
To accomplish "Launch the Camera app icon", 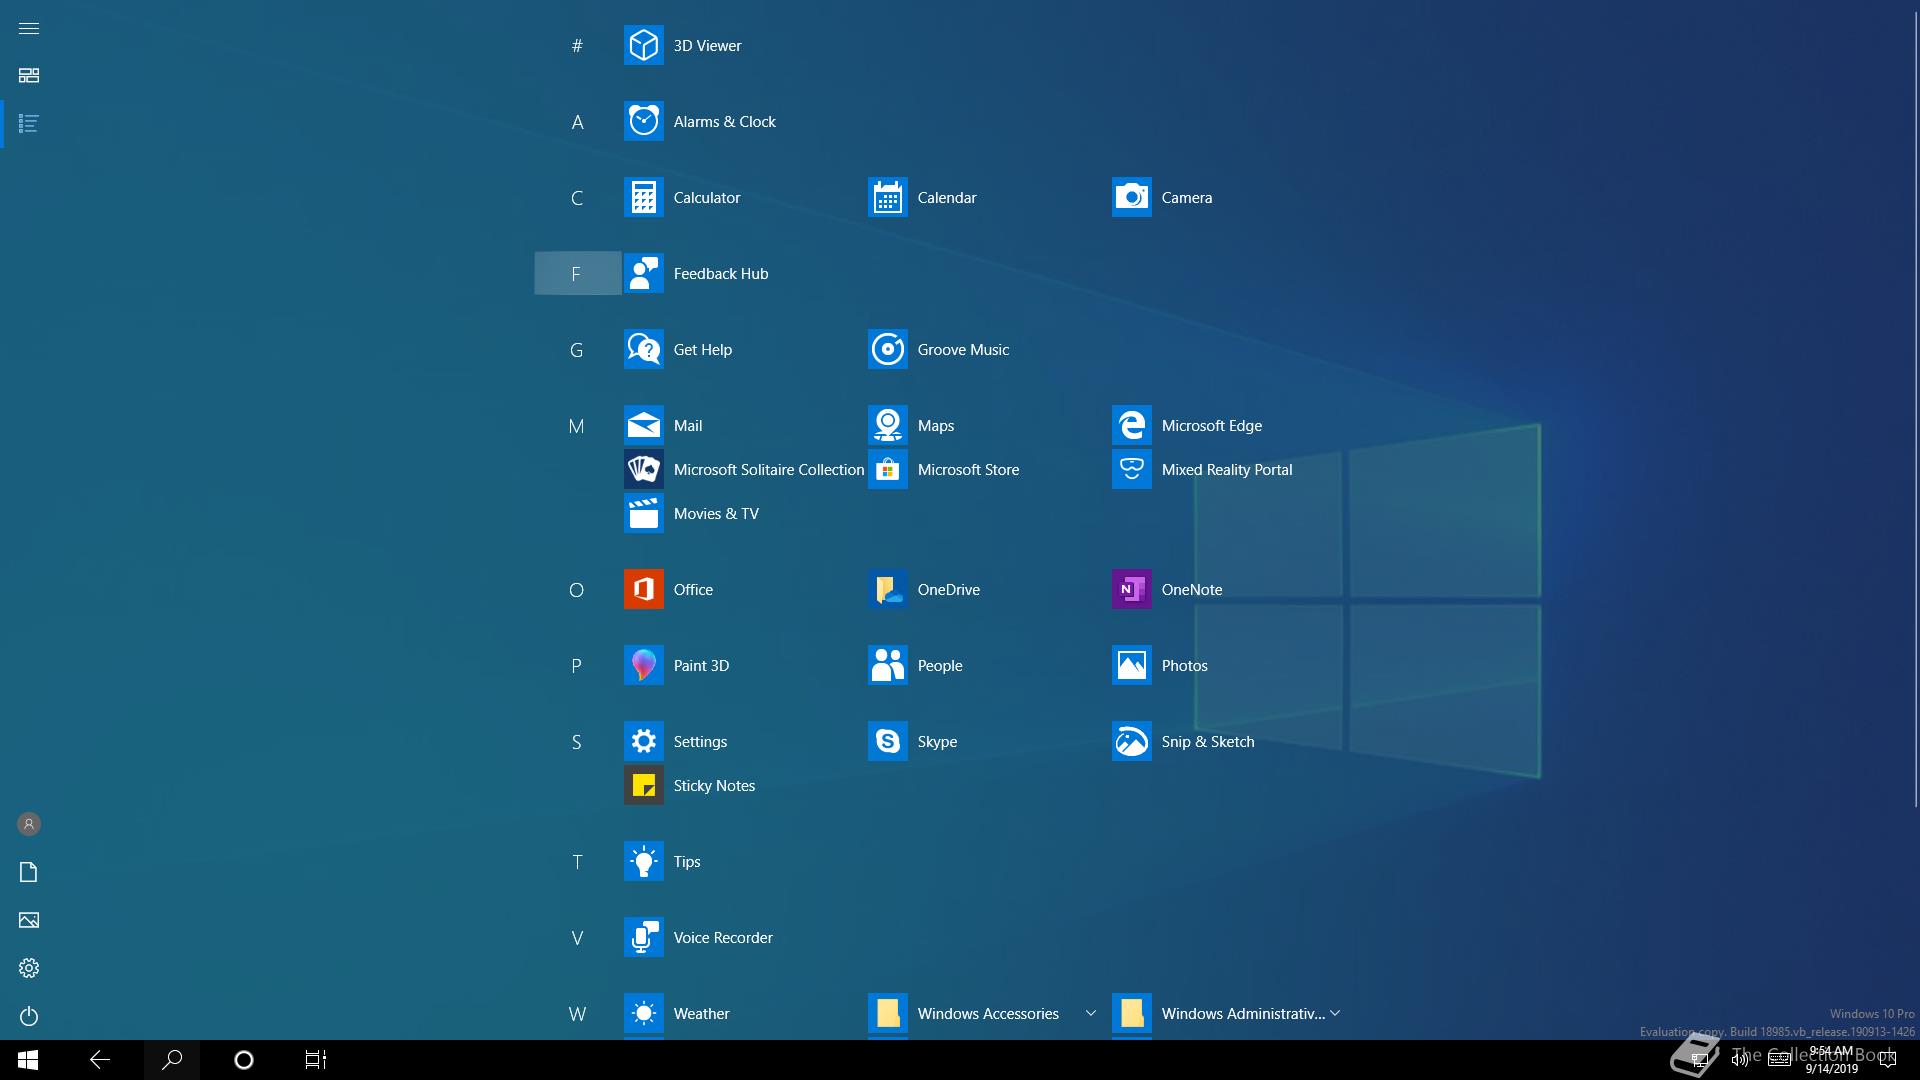I will point(1131,197).
